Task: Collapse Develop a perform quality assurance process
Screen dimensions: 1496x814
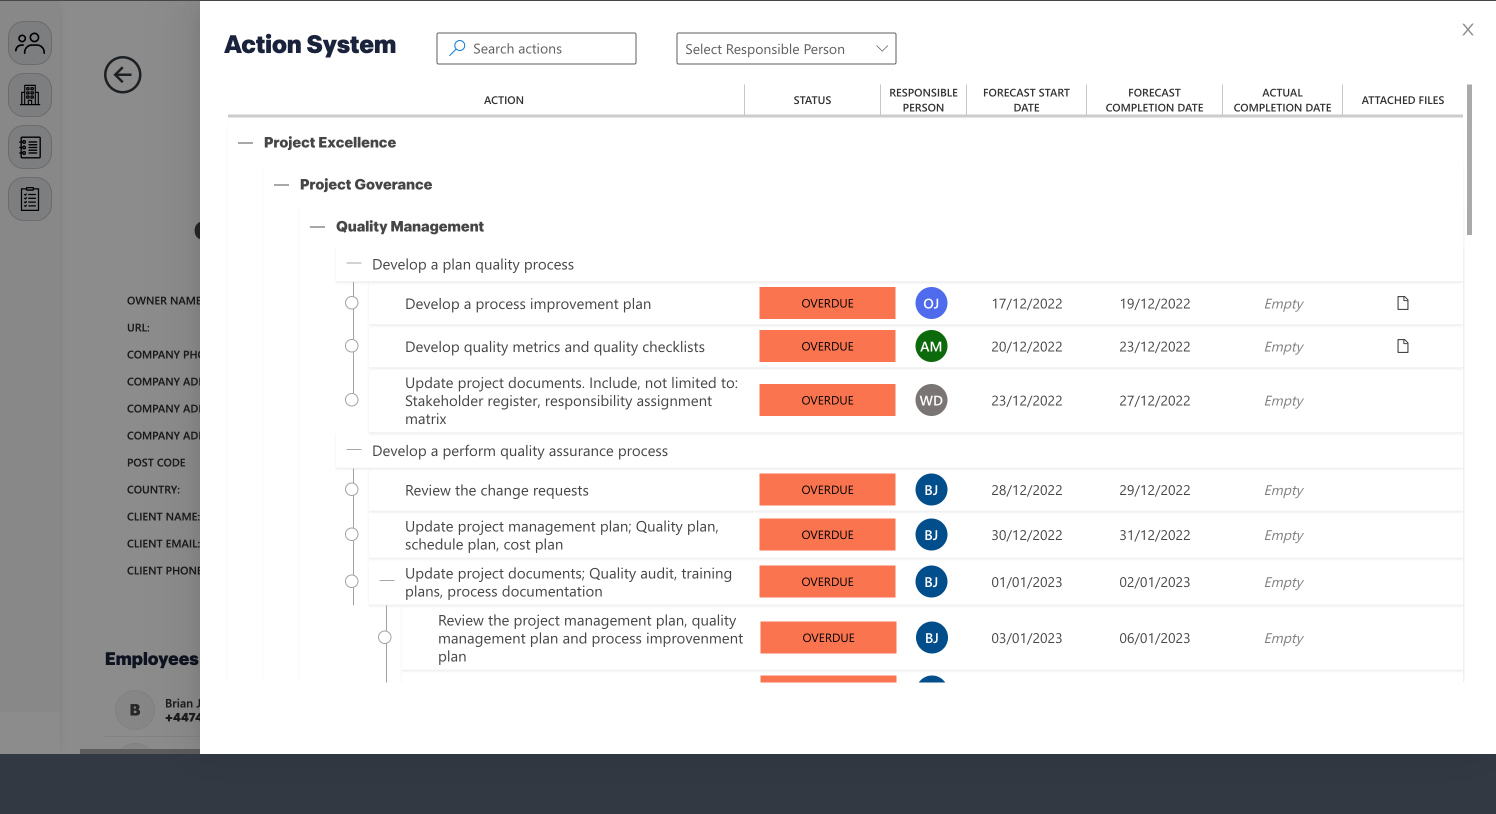Action: tap(353, 451)
